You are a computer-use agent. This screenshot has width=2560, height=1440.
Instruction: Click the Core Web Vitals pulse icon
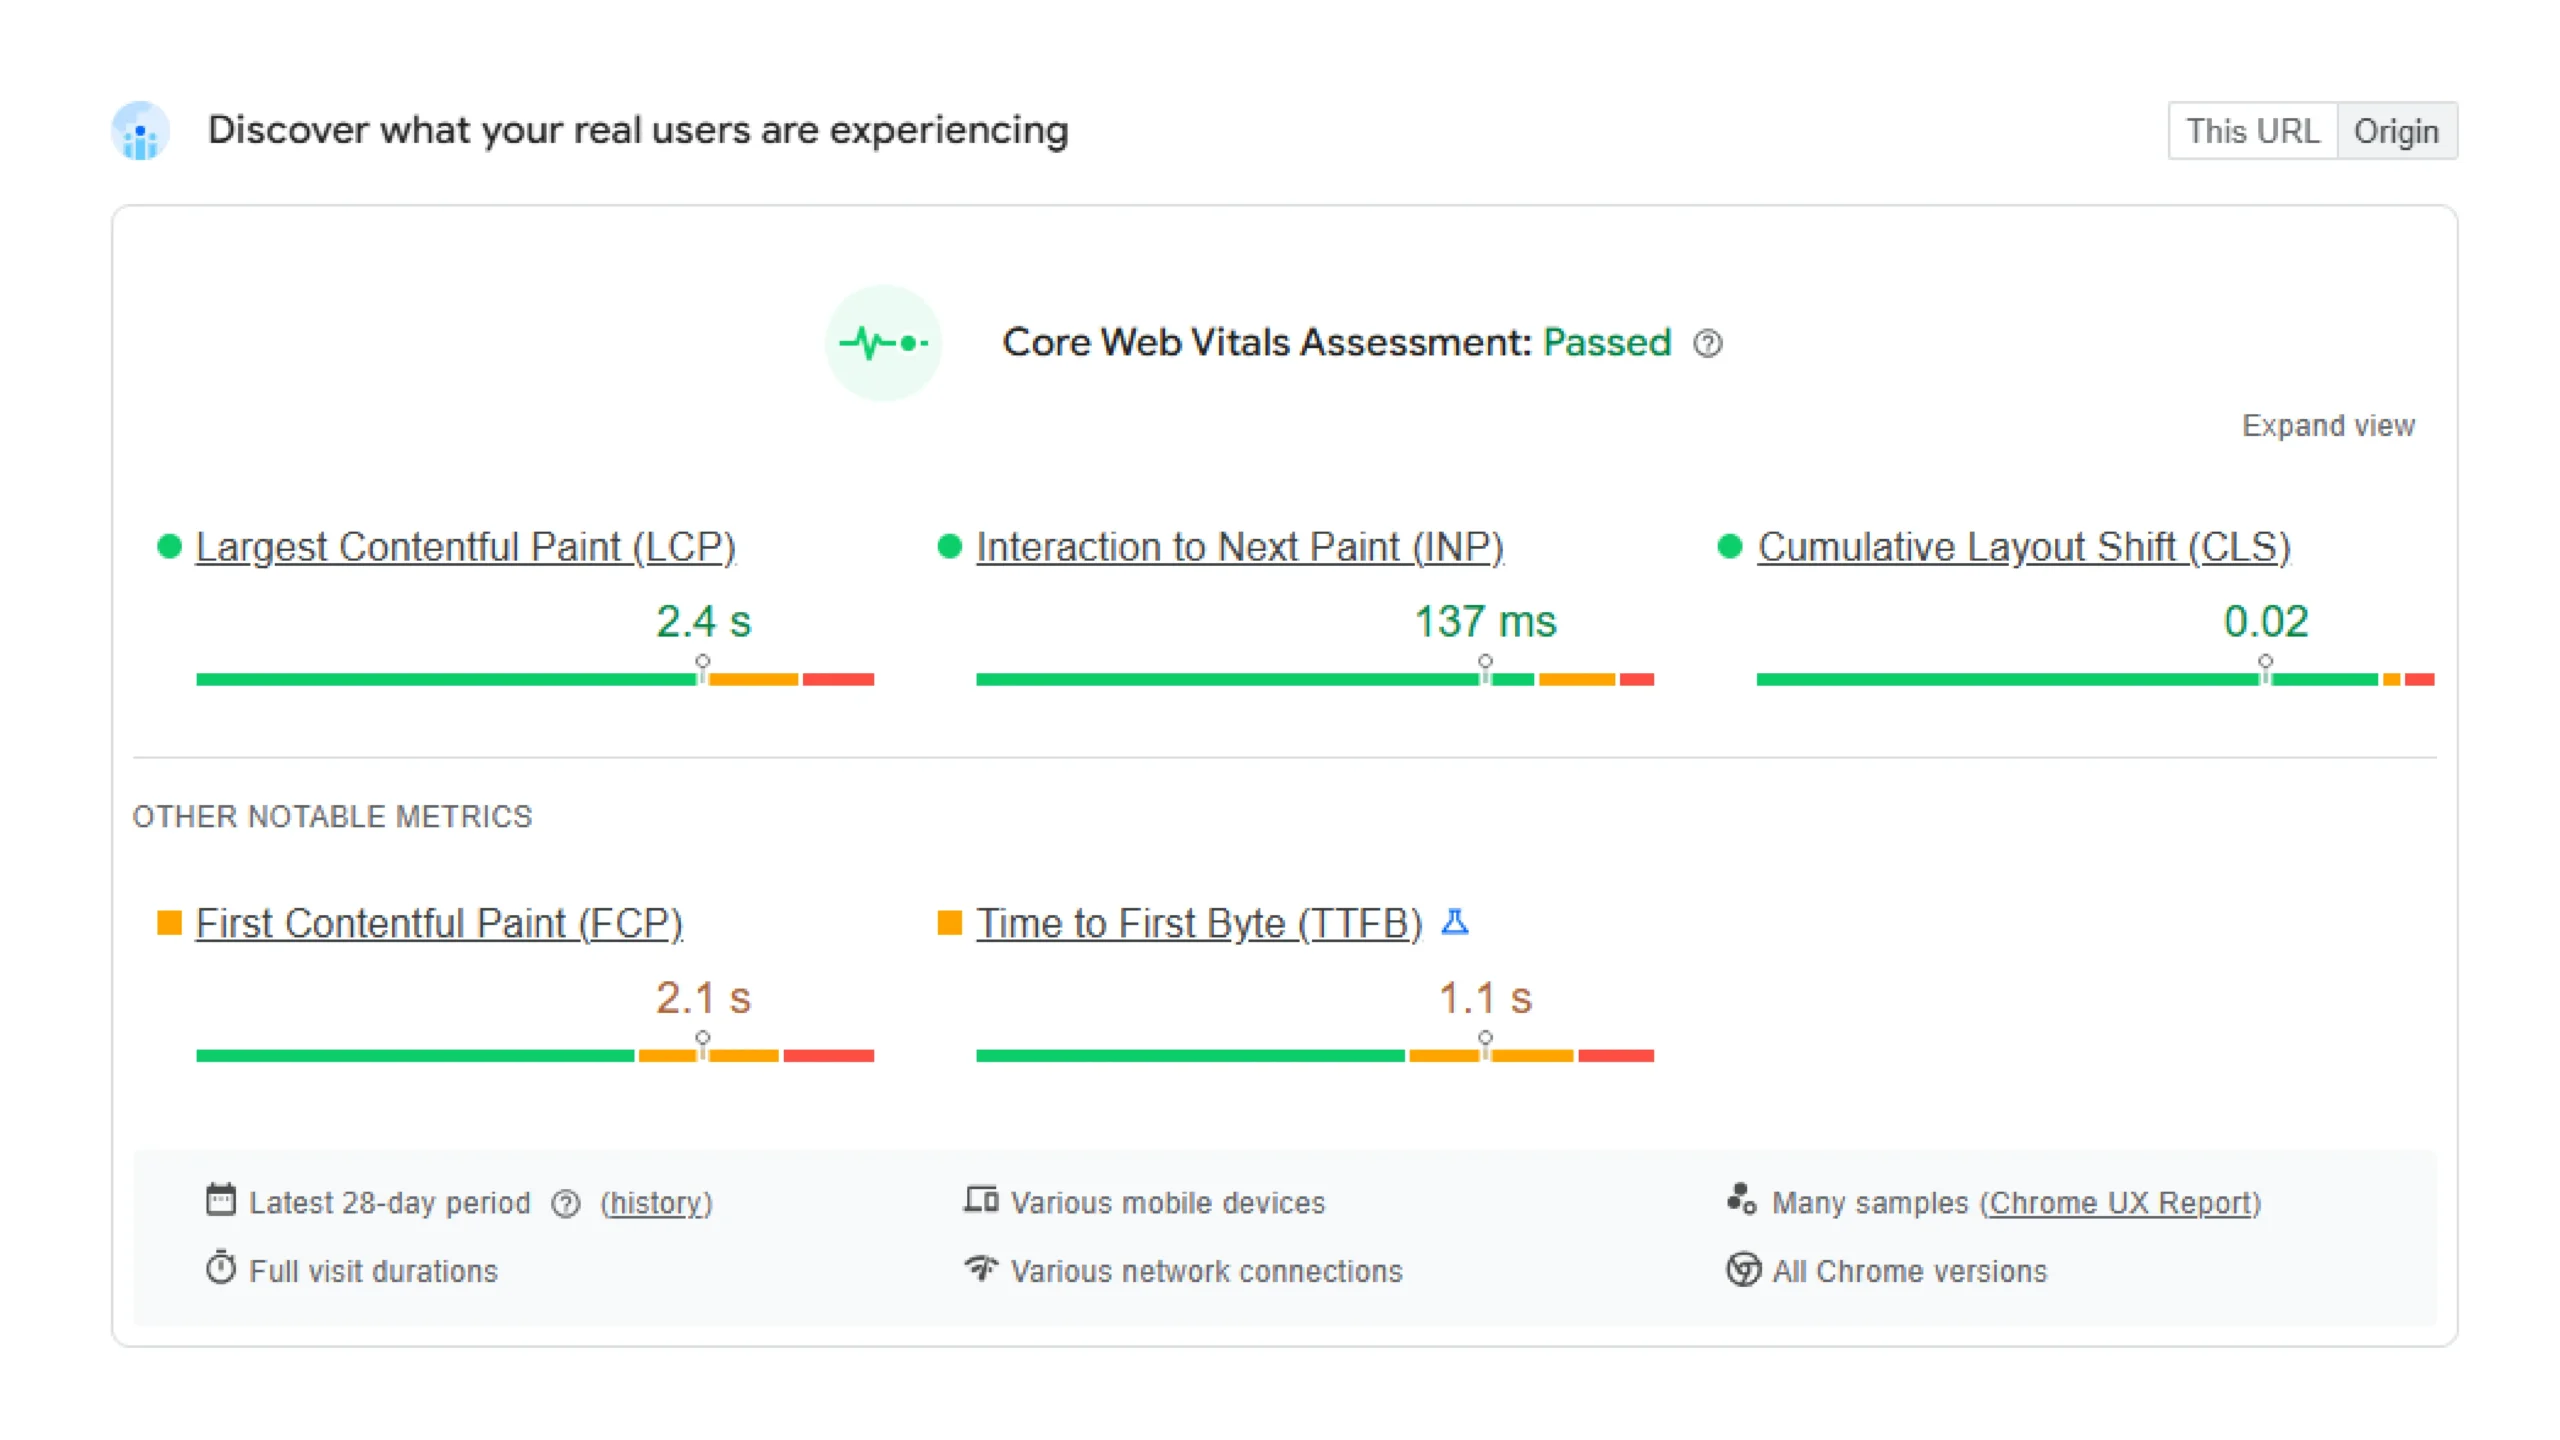pyautogui.click(x=884, y=342)
